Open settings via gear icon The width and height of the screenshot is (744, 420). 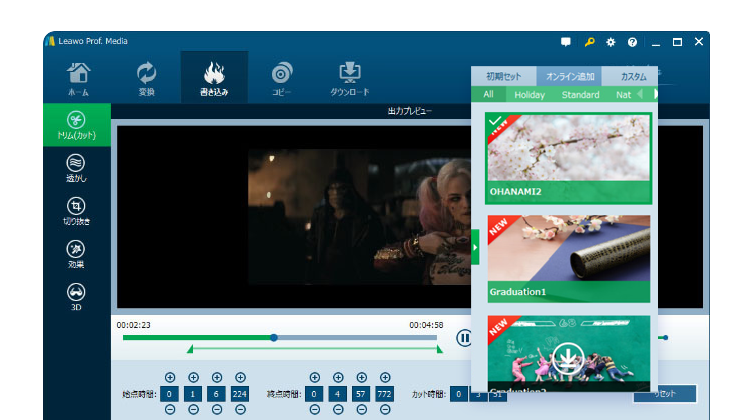pos(611,42)
